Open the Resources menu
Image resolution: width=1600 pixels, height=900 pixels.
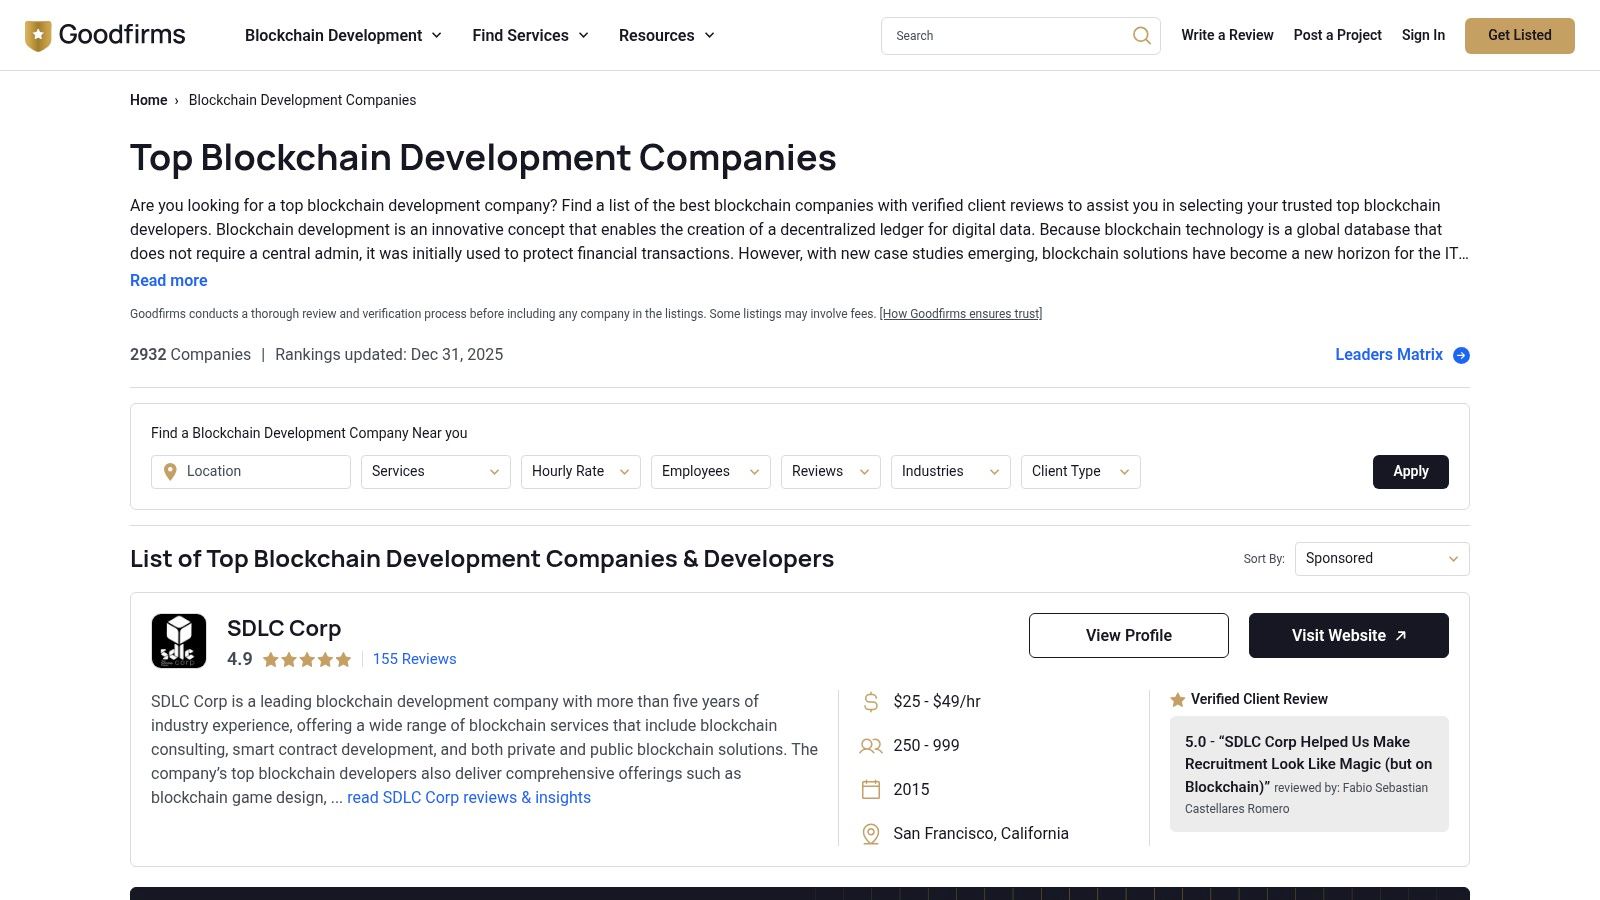pos(667,36)
